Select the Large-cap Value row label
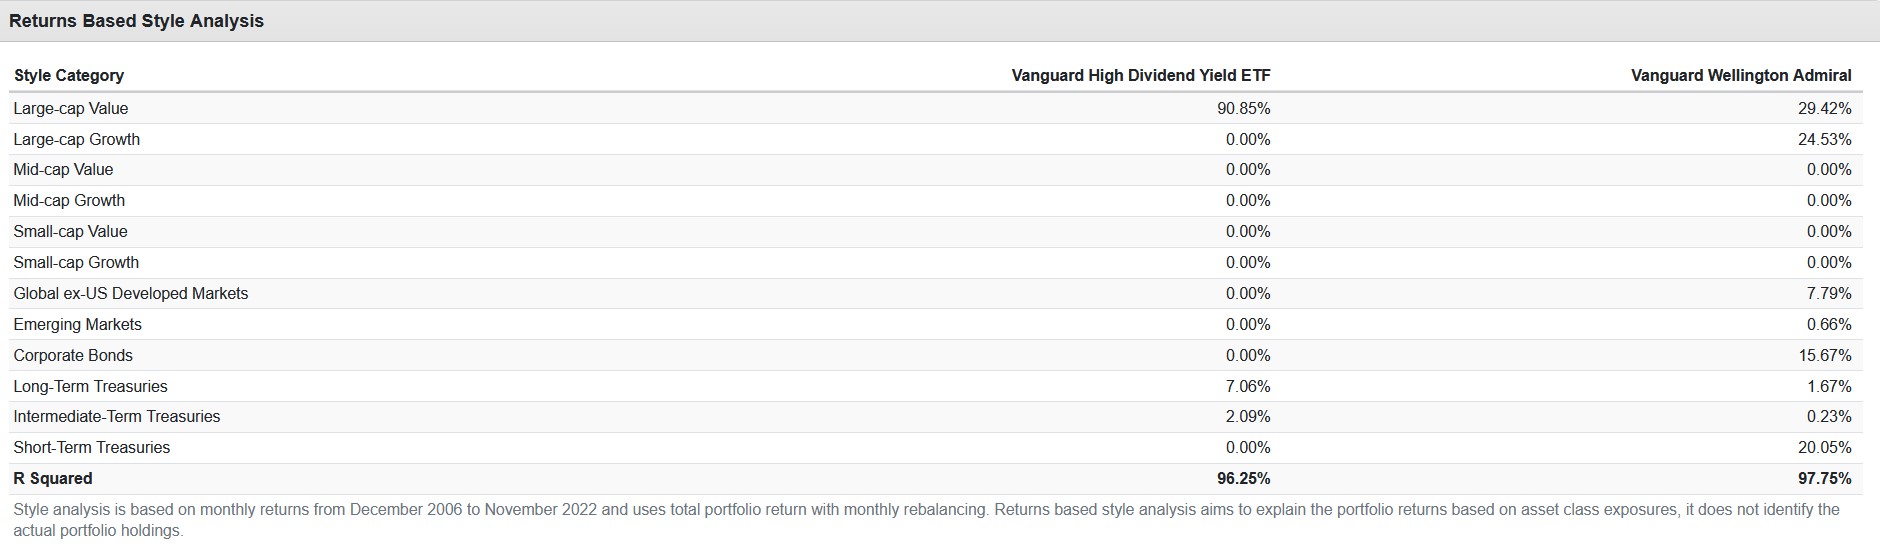This screenshot has width=1880, height=552. 71,108
